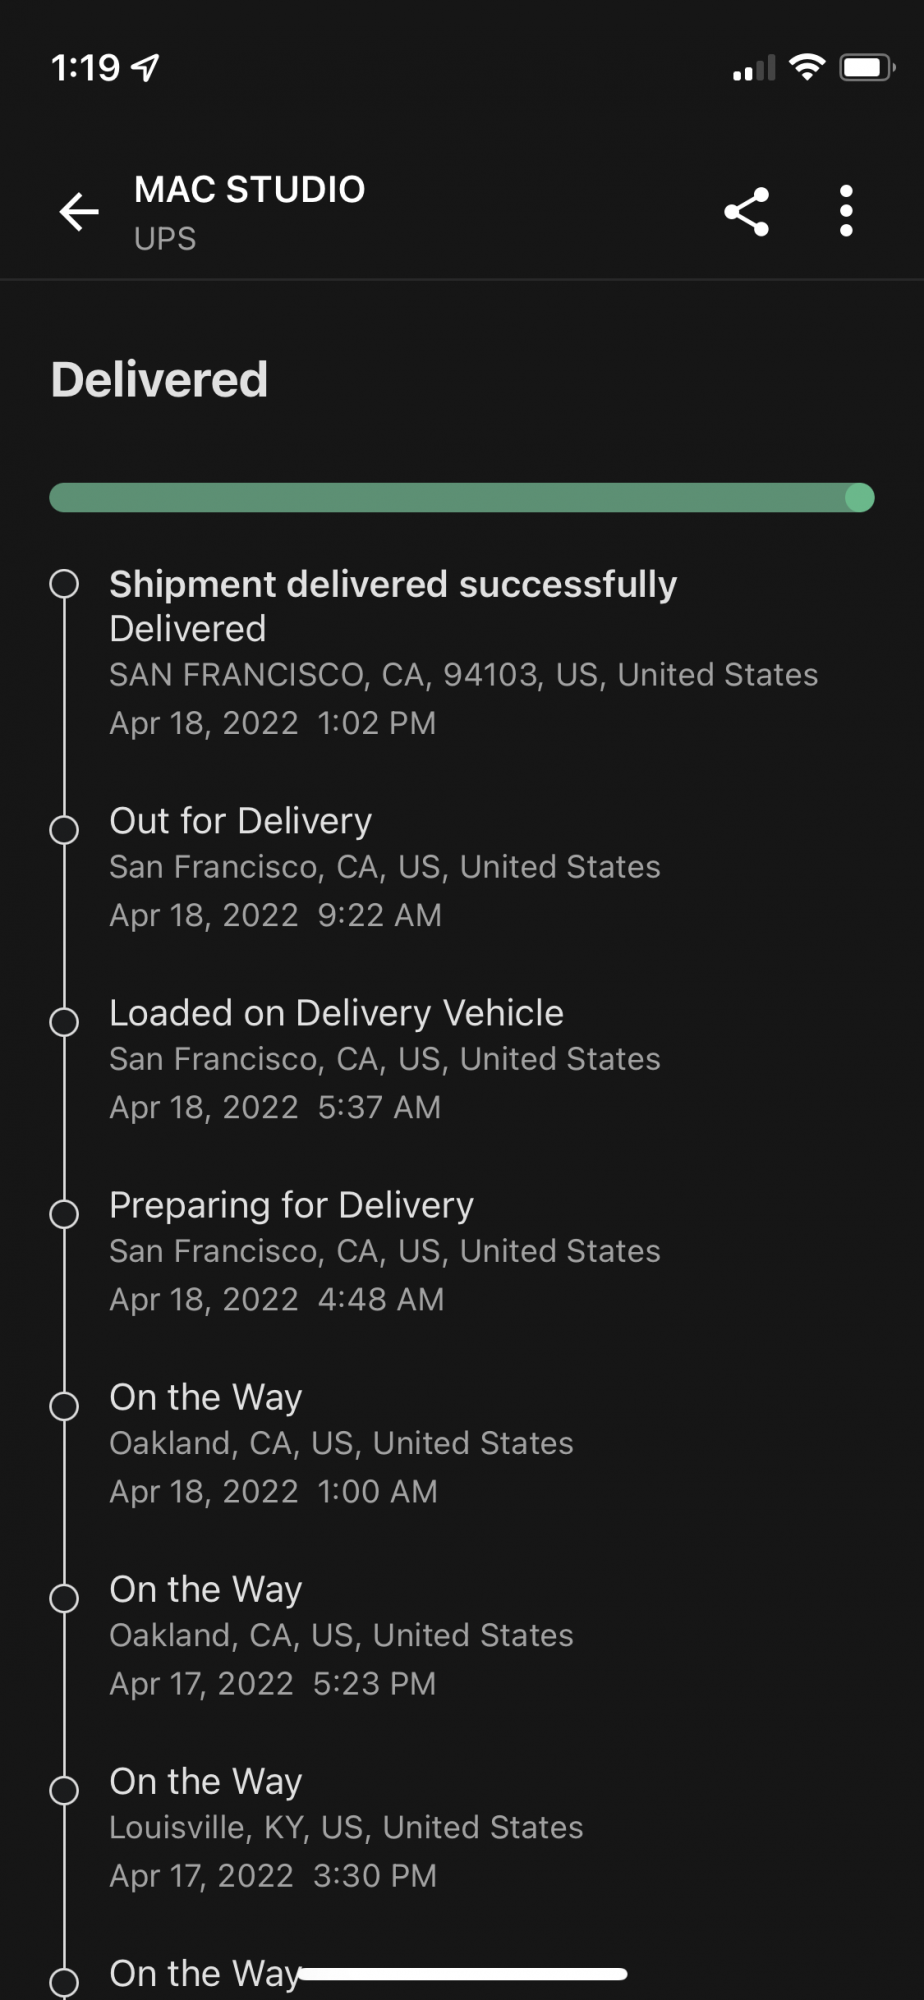Tap the battery status icon

(x=866, y=68)
